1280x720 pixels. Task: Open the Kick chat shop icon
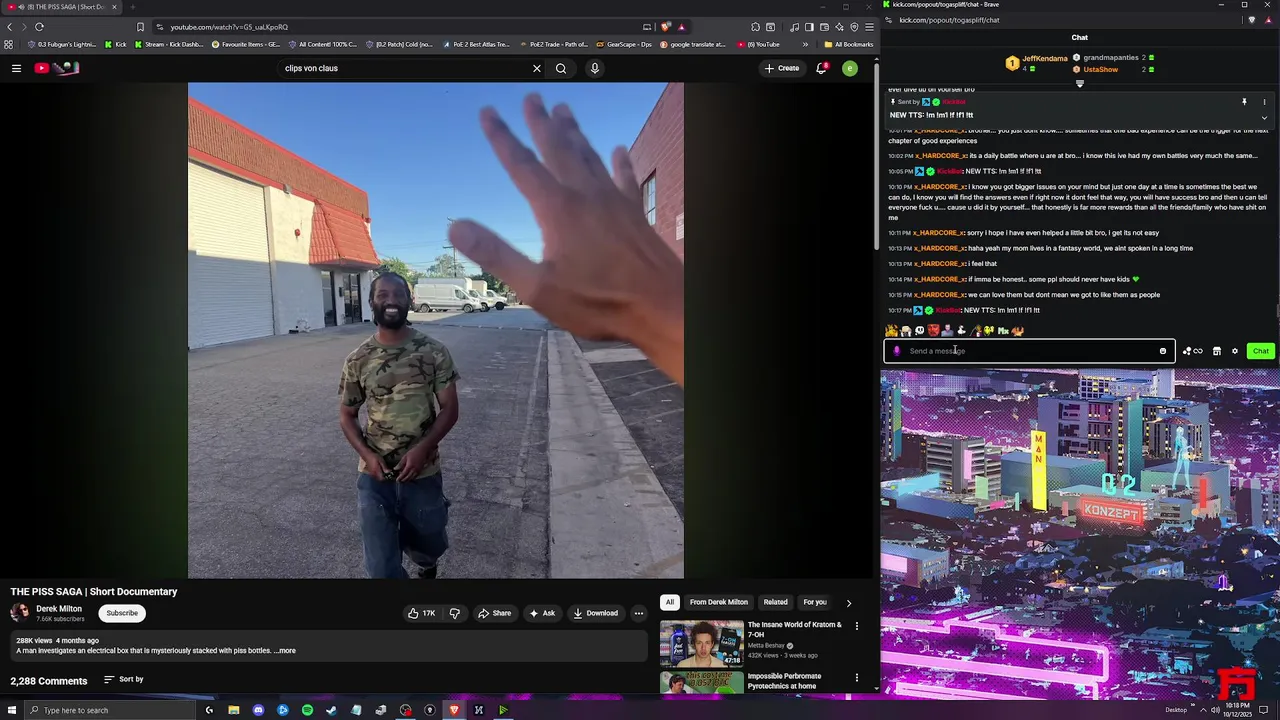click(1217, 351)
